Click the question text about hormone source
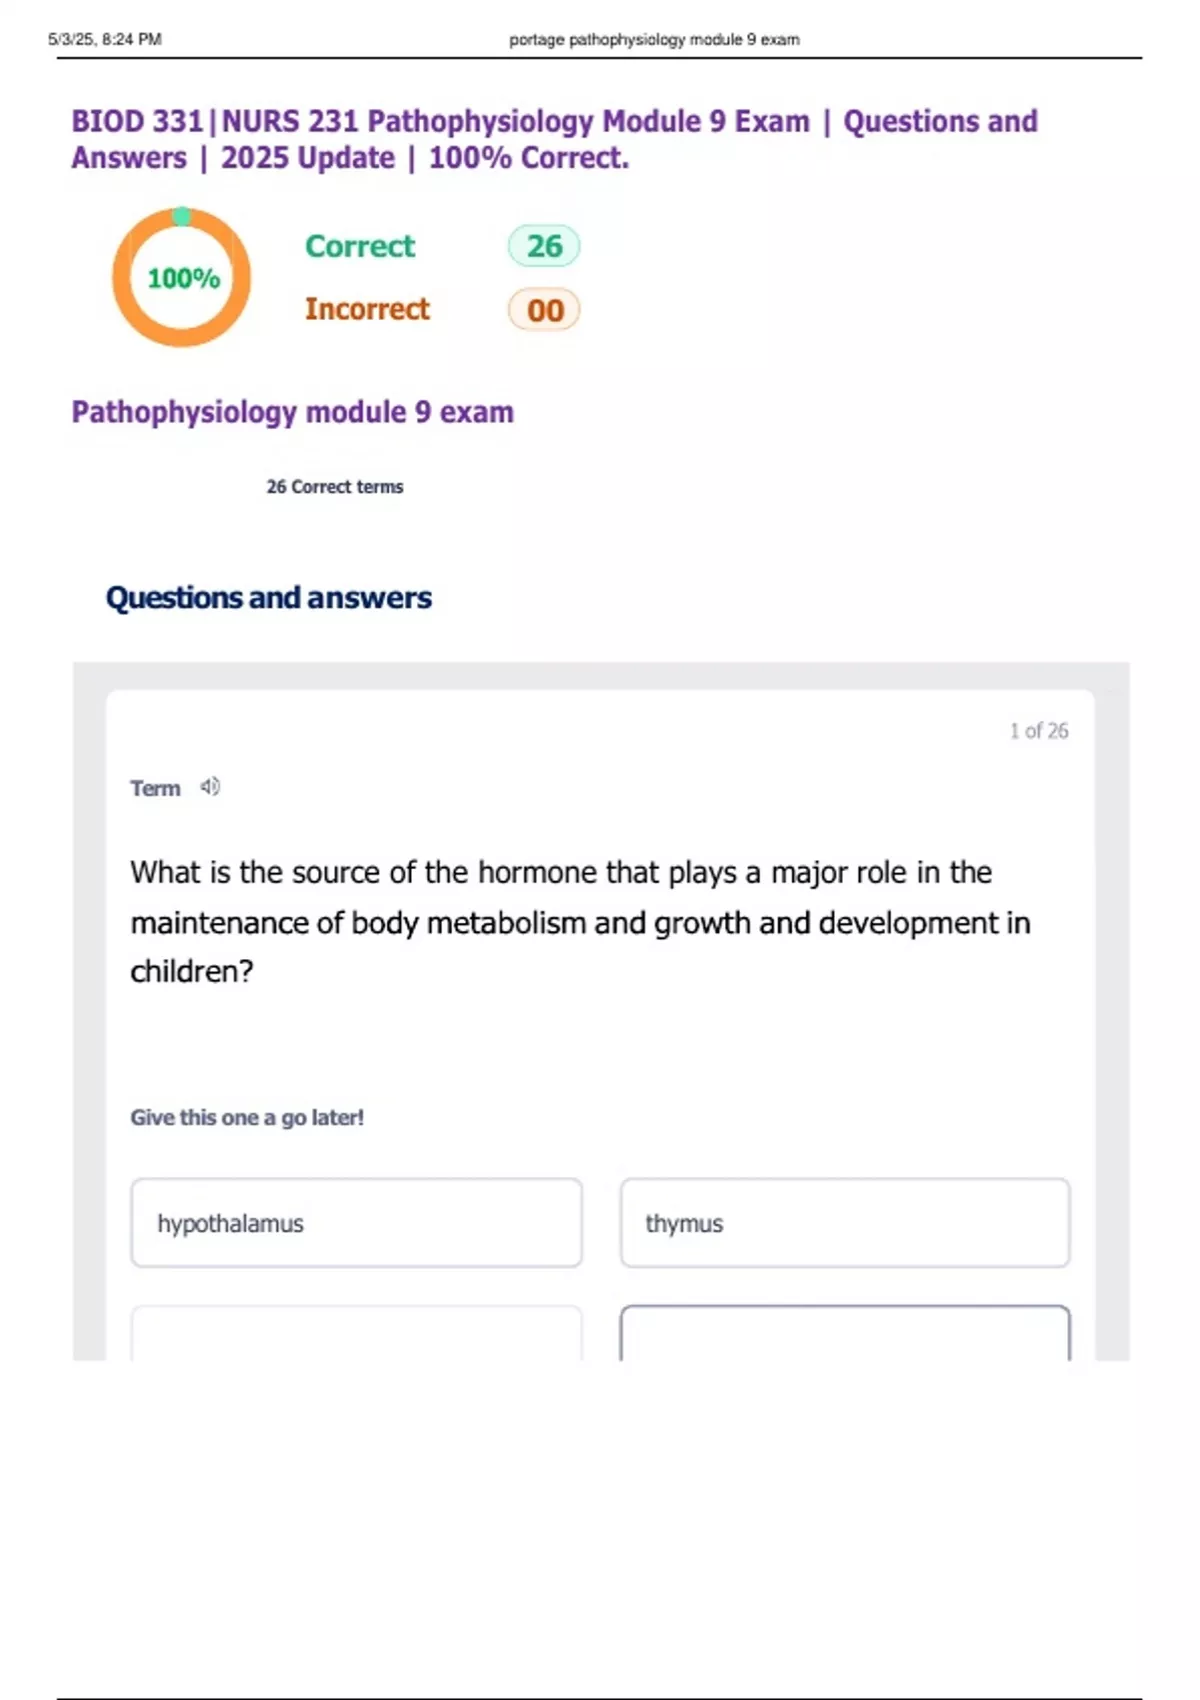 coord(580,921)
